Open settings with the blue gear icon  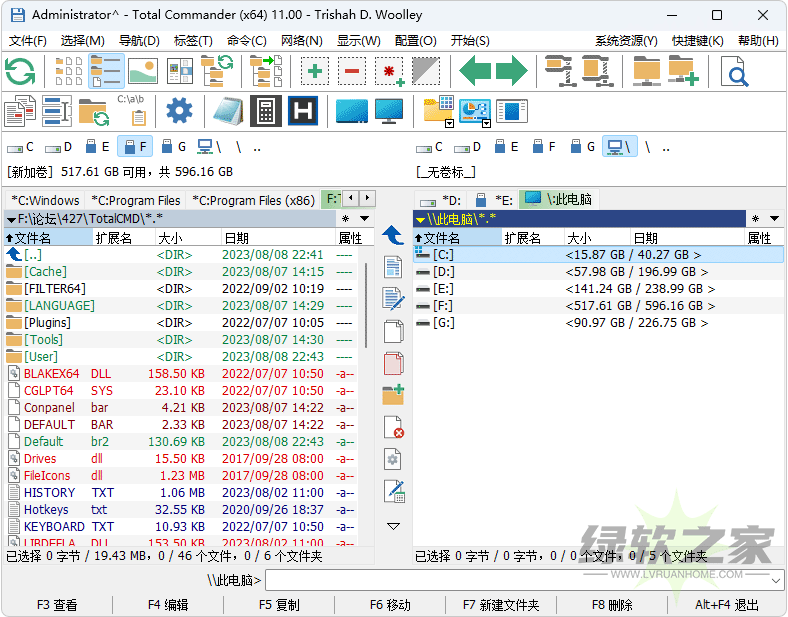[x=179, y=110]
